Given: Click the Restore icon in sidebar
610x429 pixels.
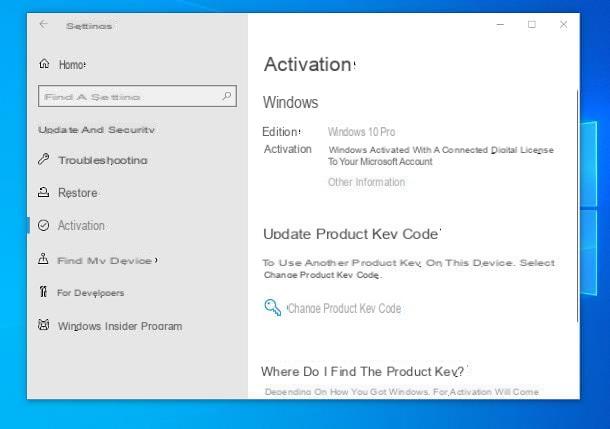Looking at the screenshot, I should pyautogui.click(x=44, y=192).
